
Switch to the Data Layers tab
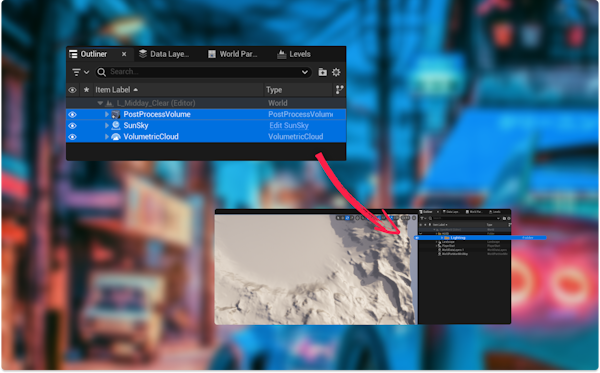(164, 54)
